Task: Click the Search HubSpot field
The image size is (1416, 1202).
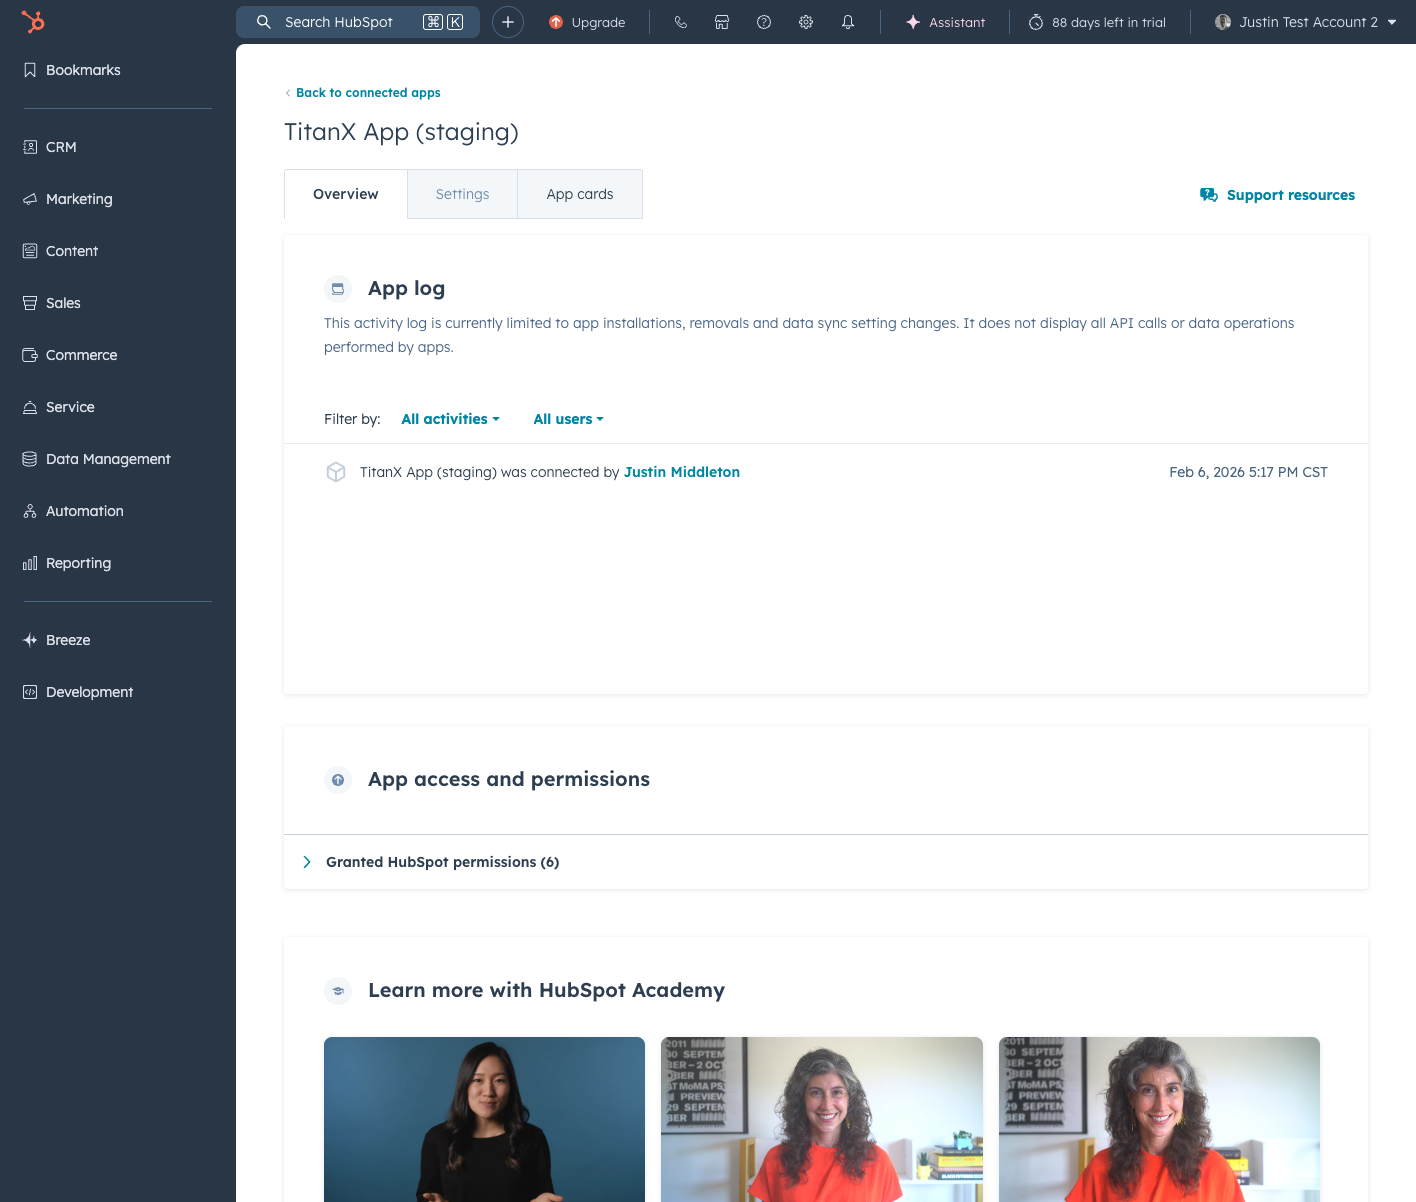Action: (x=358, y=22)
